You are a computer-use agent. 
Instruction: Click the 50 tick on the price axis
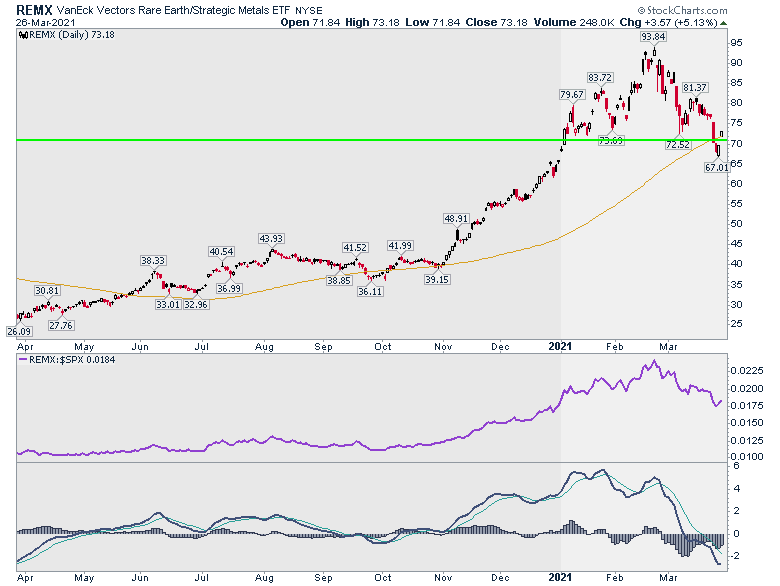click(736, 224)
